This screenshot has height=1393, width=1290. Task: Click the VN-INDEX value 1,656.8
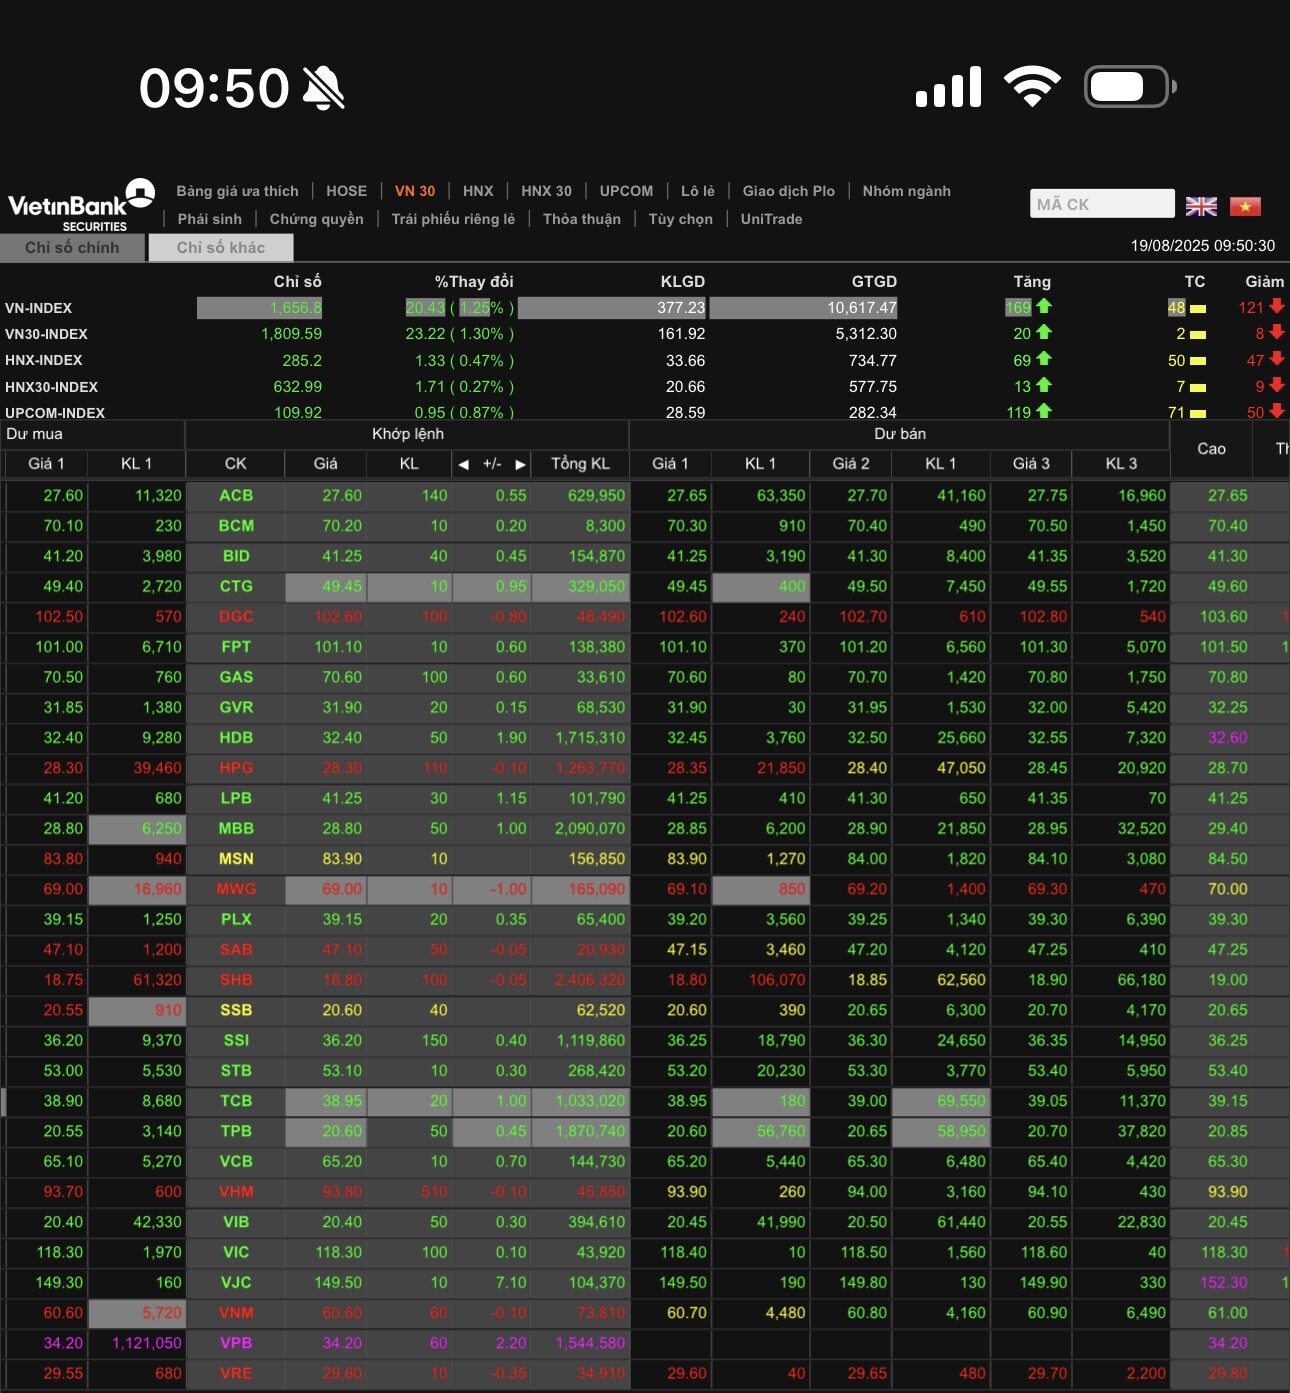point(296,308)
